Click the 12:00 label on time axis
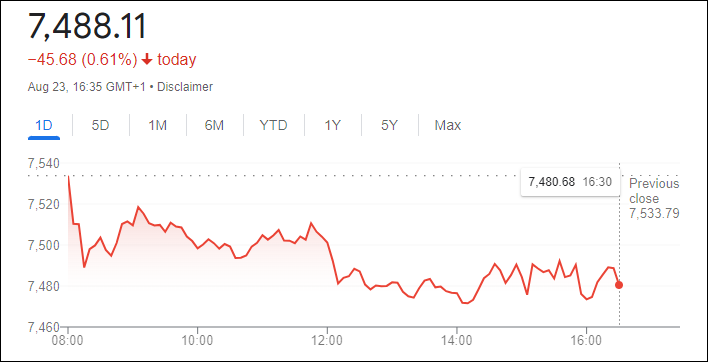This screenshot has height=362, width=708. pos(327,338)
